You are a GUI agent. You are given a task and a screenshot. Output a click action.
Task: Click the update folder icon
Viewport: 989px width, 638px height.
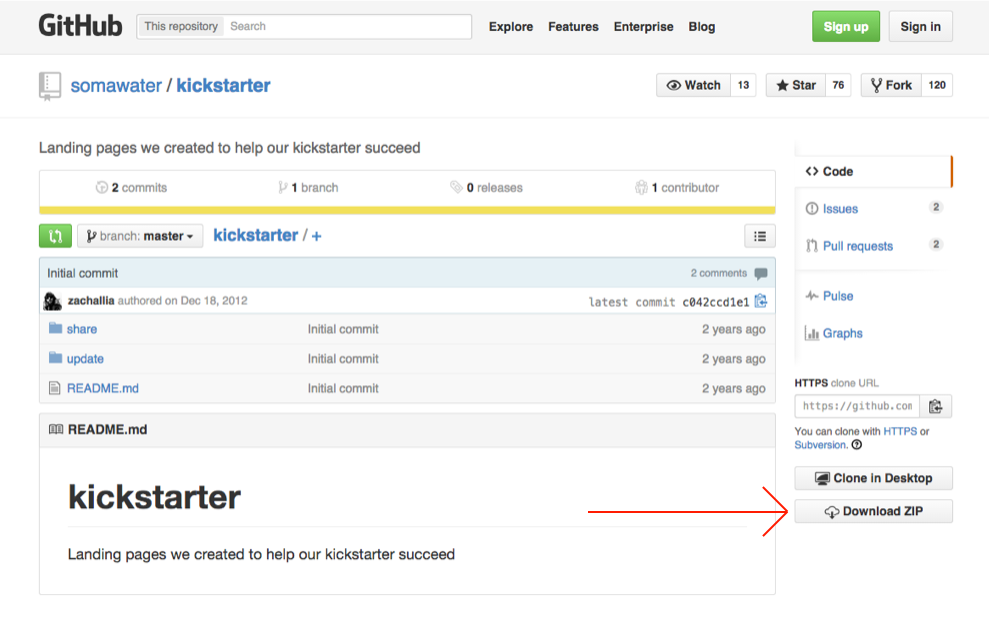(x=56, y=357)
